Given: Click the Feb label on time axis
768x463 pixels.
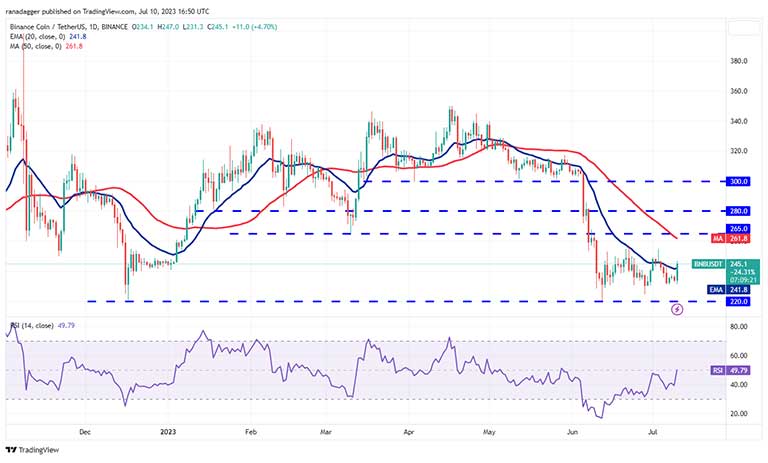Looking at the screenshot, I should [251, 432].
